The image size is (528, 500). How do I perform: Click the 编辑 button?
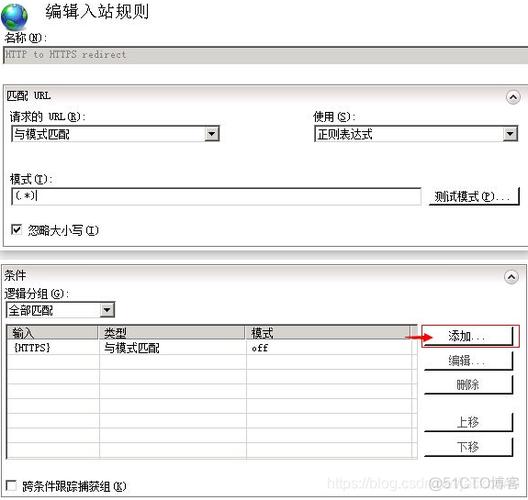click(468, 361)
